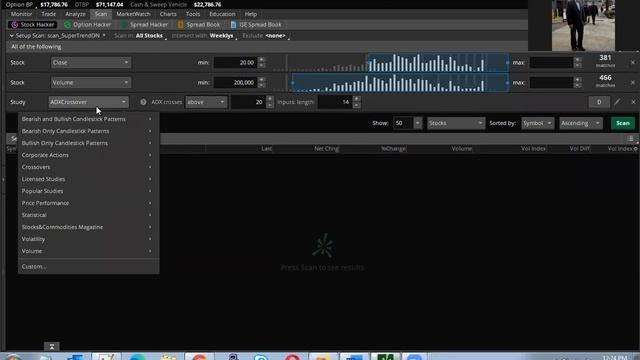Screen dimensions: 640x360
Task: Increase the Close max value stepper
Action: pos(578,60)
